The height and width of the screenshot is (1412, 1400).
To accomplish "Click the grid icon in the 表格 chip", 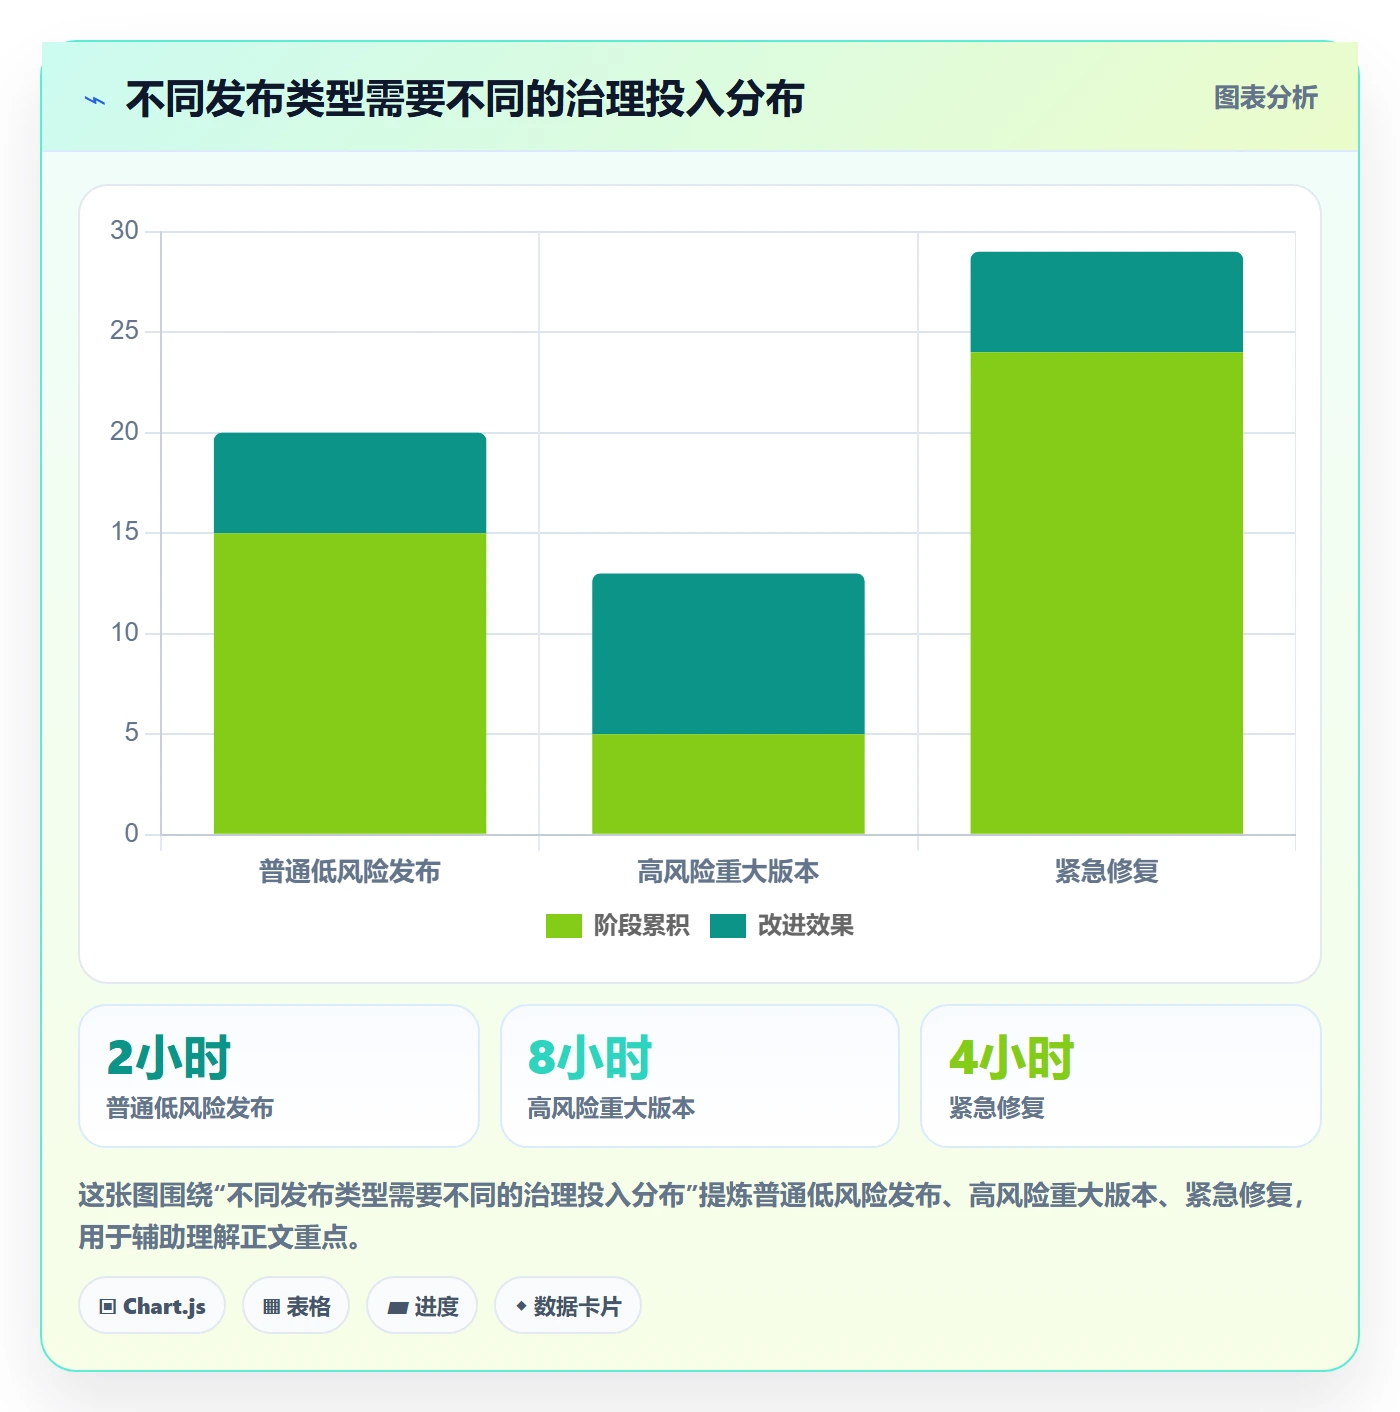I will tap(271, 1307).
